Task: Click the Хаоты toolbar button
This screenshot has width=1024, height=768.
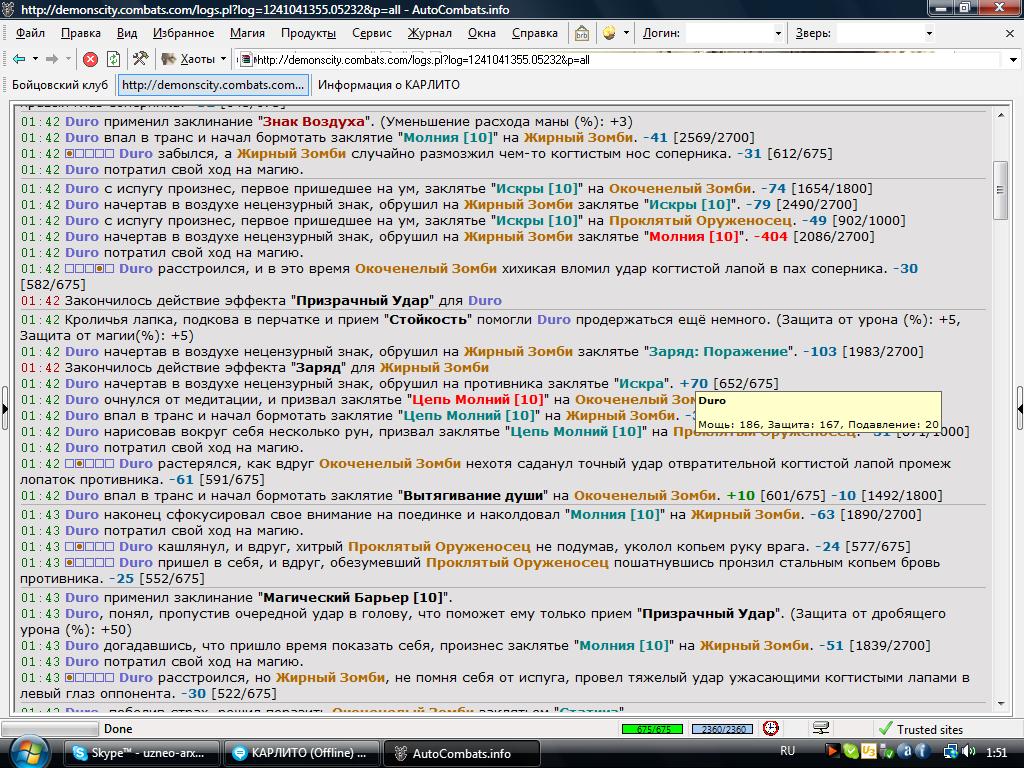Action: pos(189,59)
